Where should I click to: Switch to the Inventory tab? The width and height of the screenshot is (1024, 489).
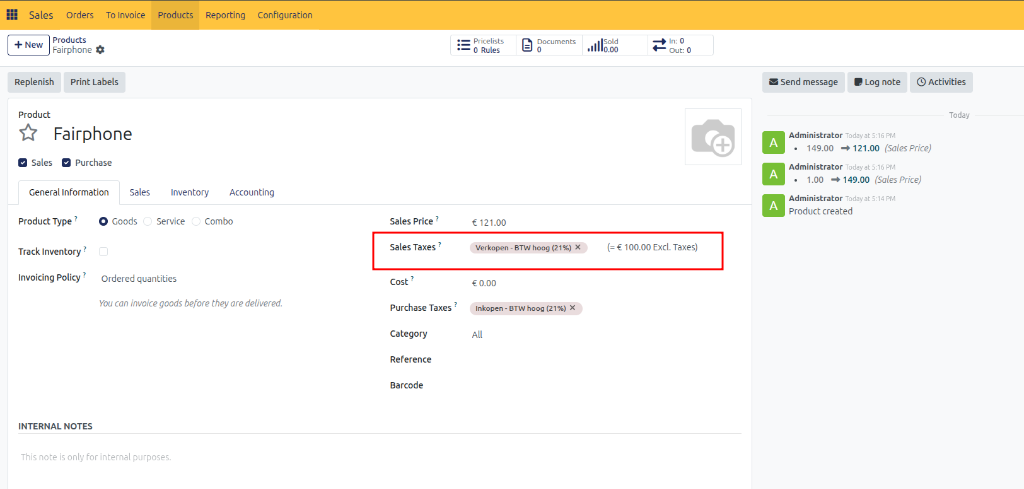click(190, 193)
